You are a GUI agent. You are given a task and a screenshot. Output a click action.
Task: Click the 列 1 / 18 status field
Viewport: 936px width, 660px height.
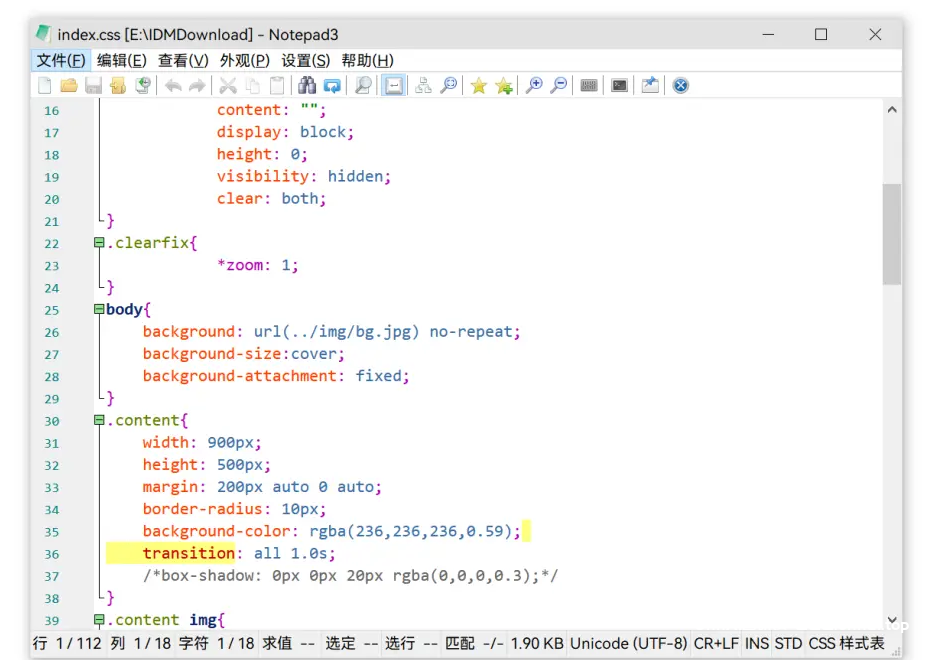(141, 643)
